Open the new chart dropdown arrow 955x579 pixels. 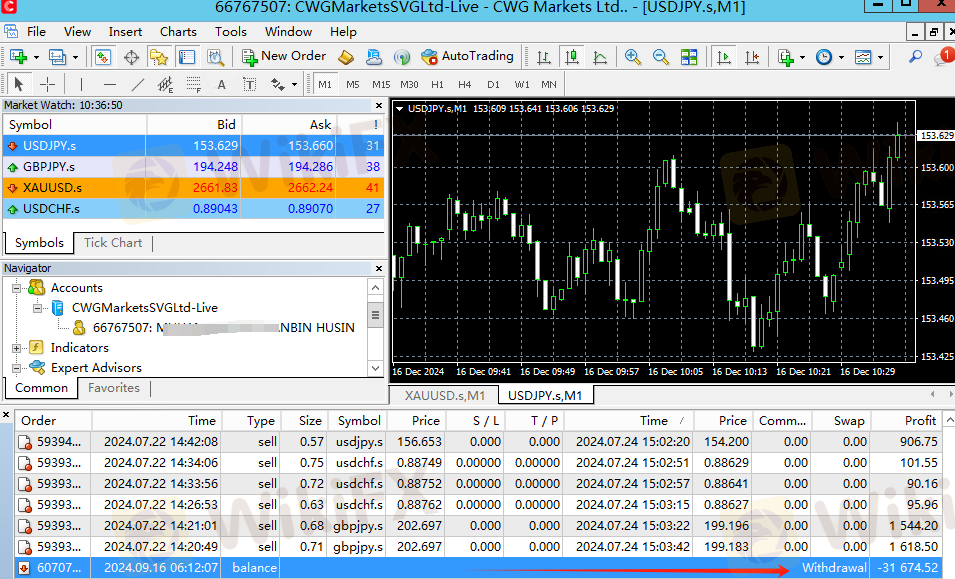point(37,58)
